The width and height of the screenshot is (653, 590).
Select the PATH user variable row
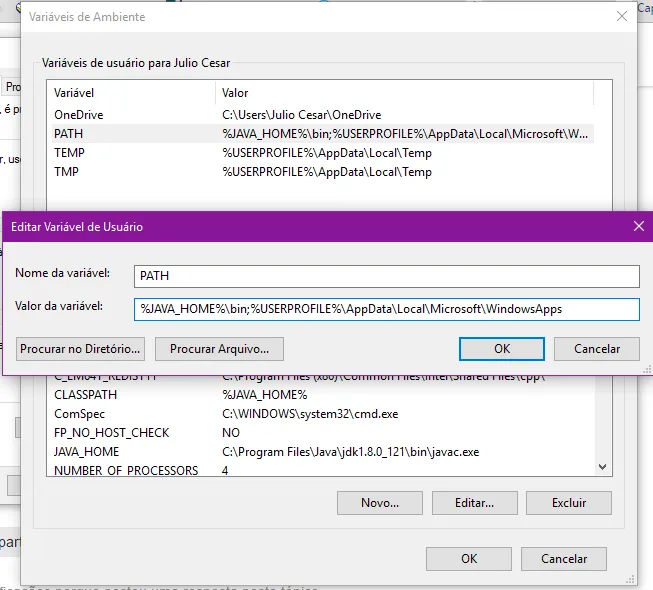point(68,134)
